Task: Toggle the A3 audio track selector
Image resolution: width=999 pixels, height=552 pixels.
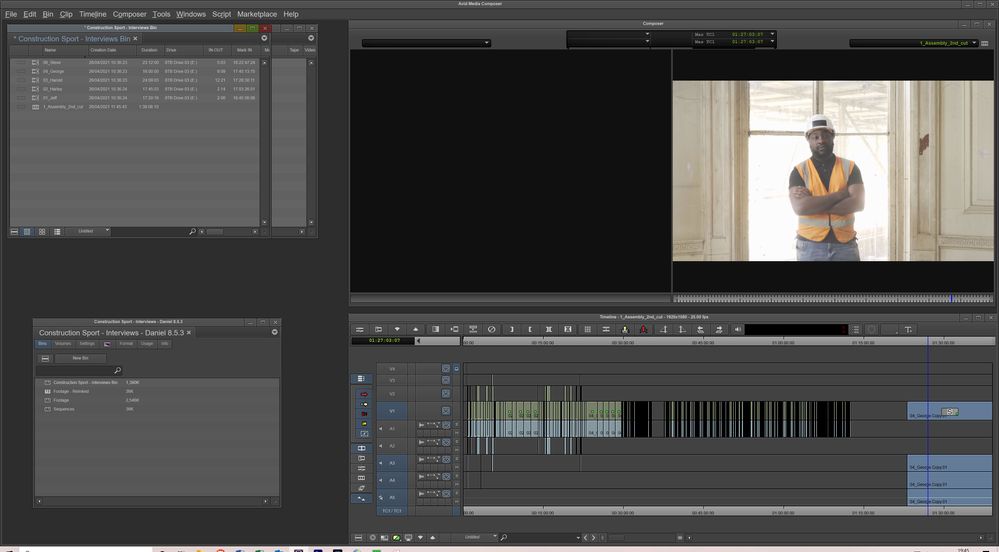Action: tap(392, 463)
